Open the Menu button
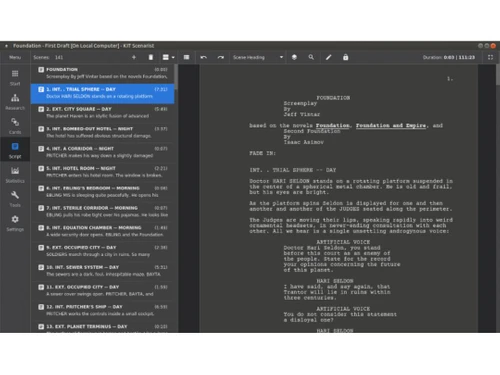 15,57
